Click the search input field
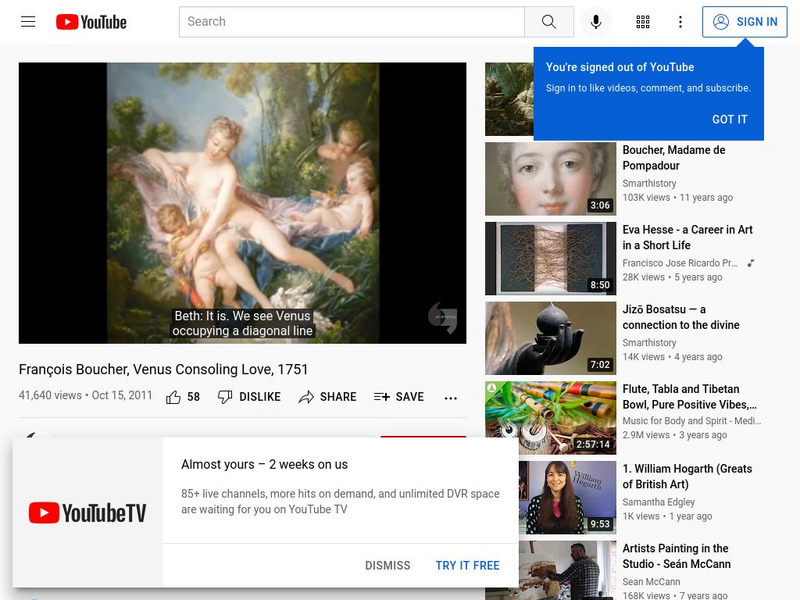 tap(350, 21)
